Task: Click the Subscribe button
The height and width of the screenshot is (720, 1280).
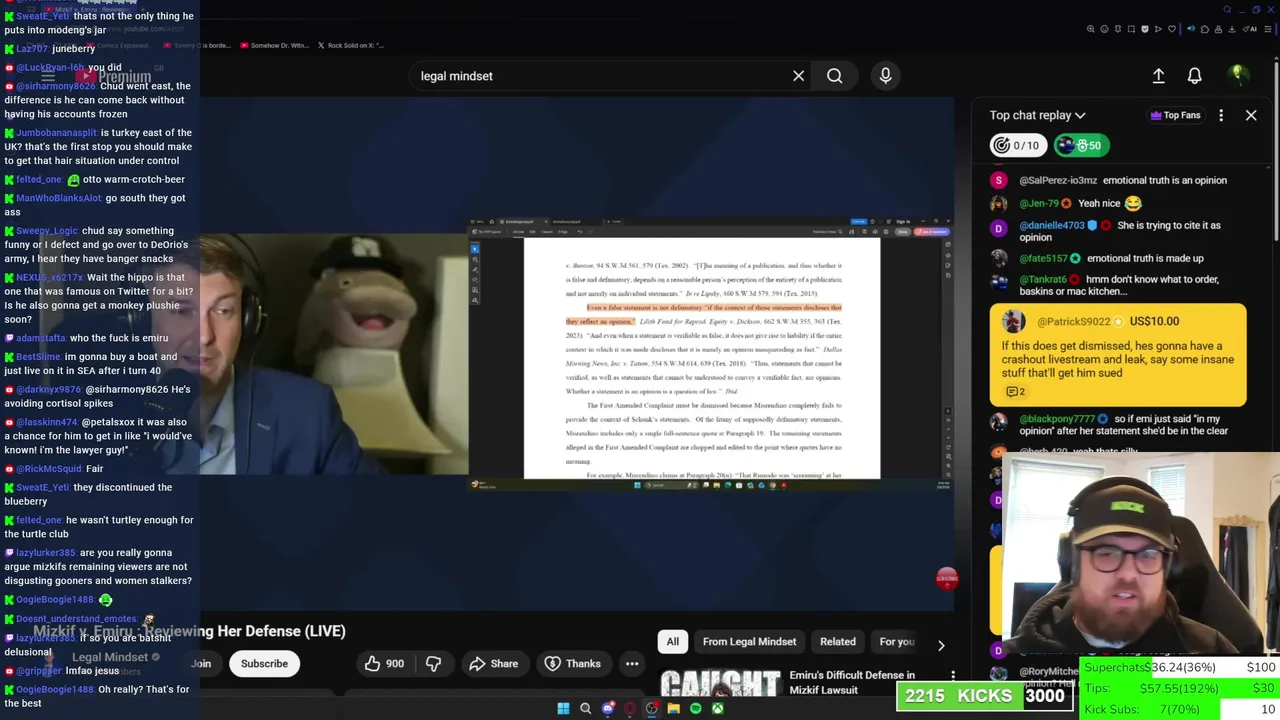Action: click(x=264, y=663)
